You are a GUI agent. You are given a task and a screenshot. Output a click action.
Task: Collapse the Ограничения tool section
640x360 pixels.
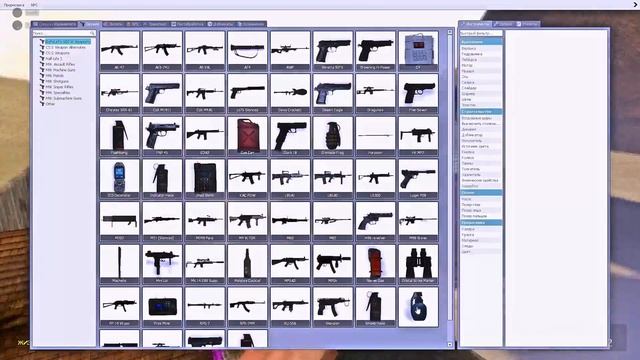pos(481,42)
